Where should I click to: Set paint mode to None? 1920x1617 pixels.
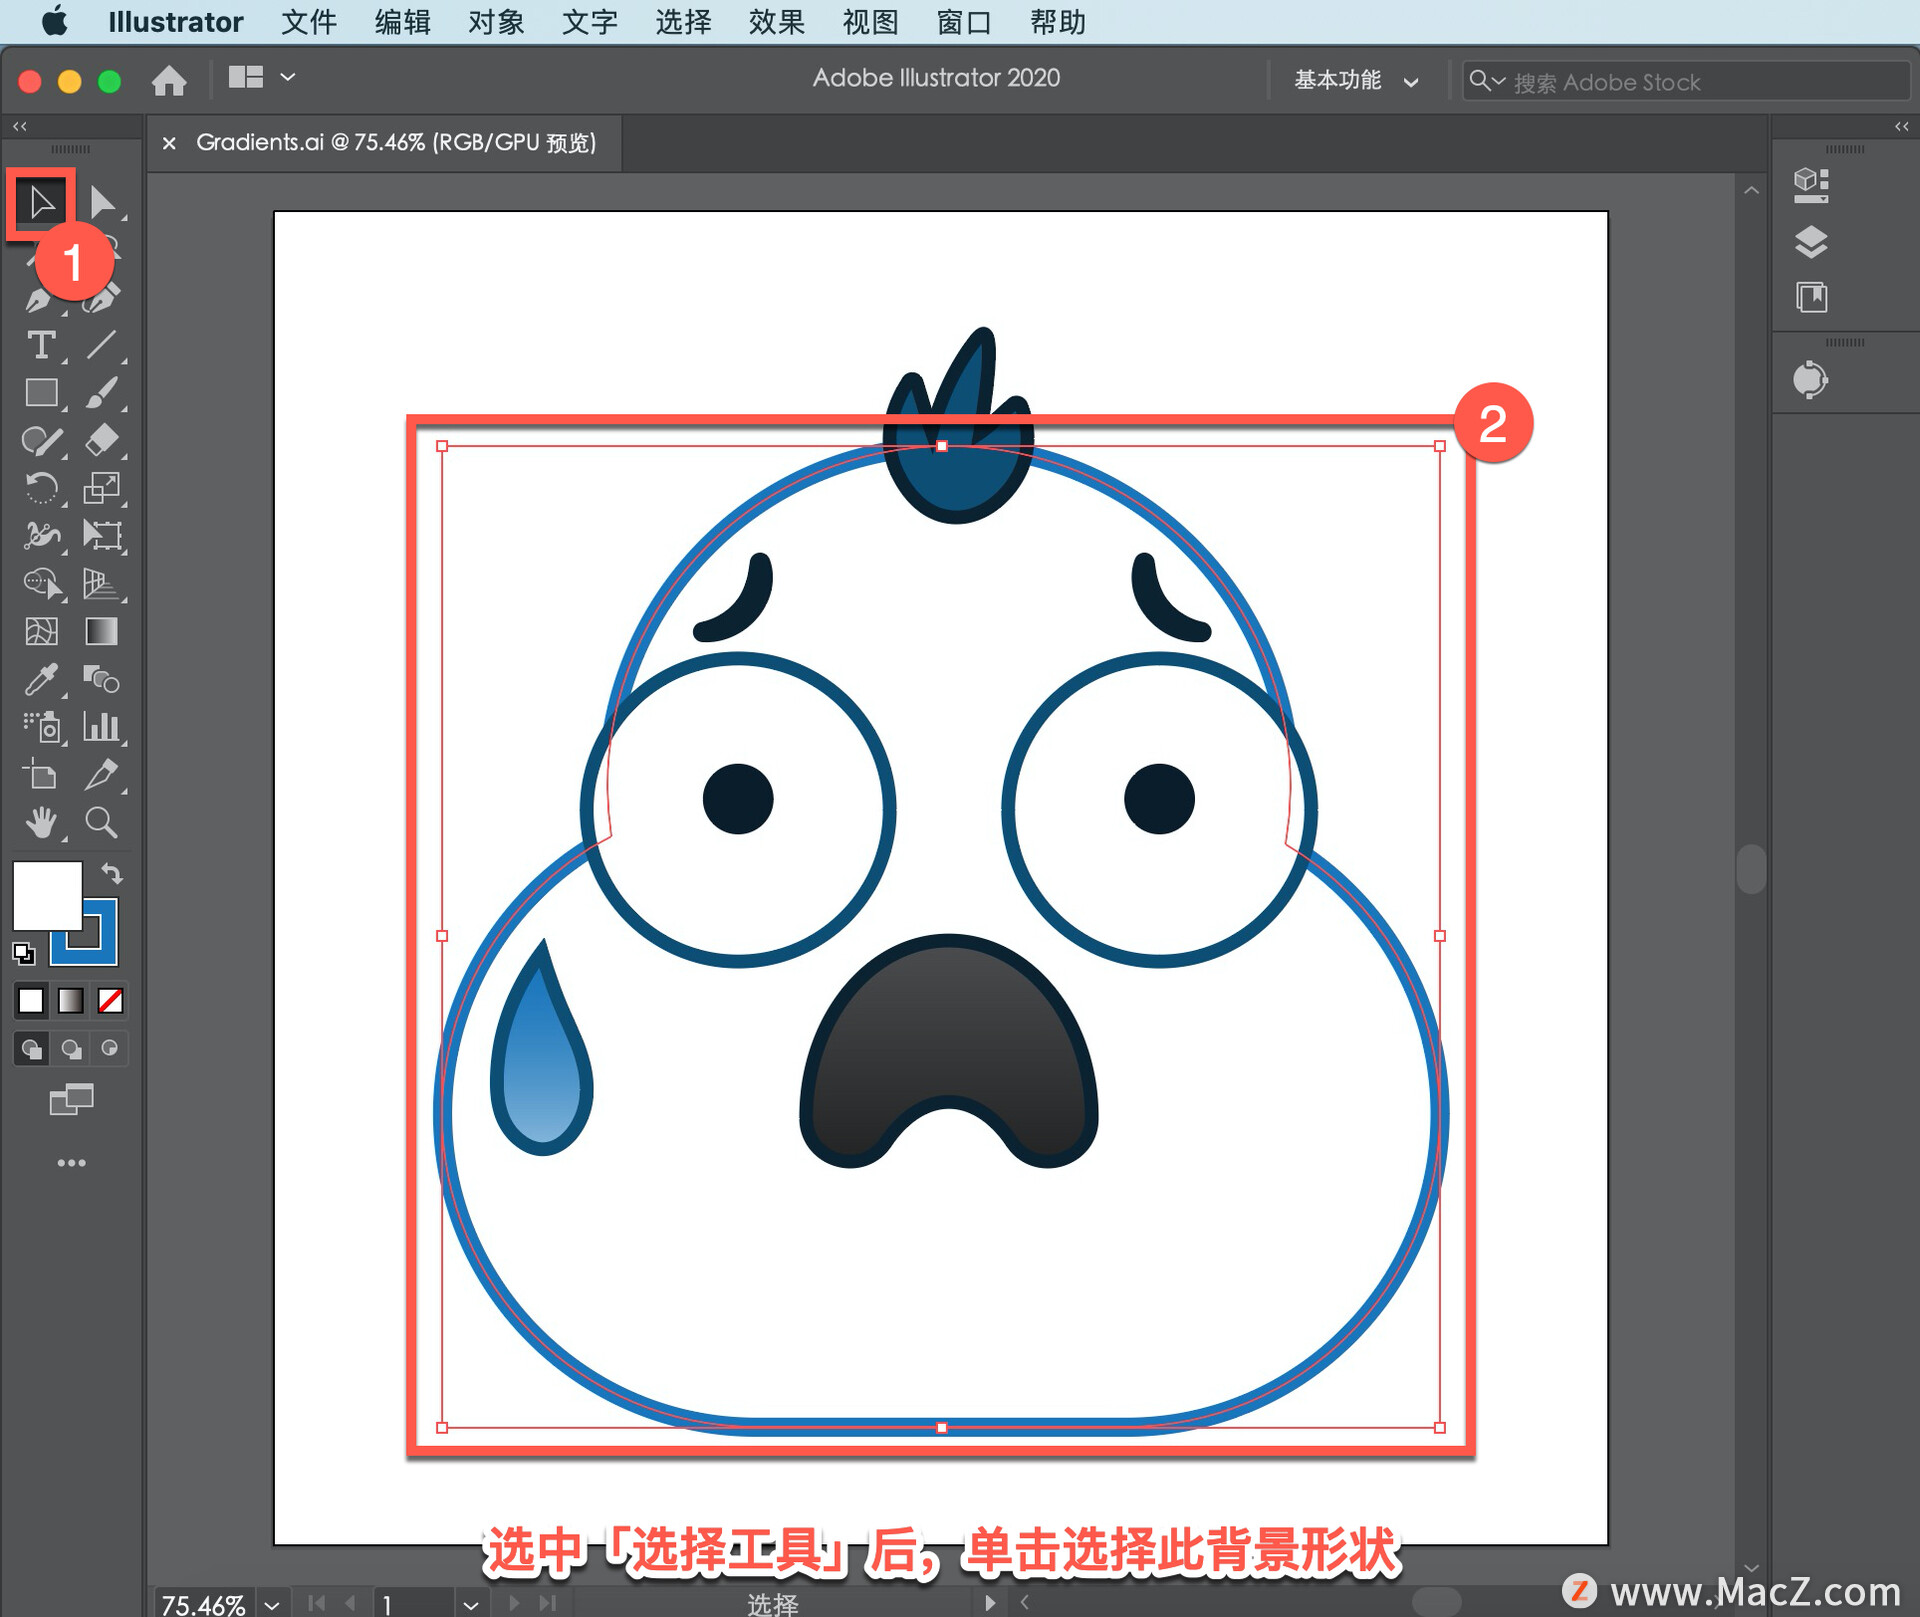tap(110, 1001)
